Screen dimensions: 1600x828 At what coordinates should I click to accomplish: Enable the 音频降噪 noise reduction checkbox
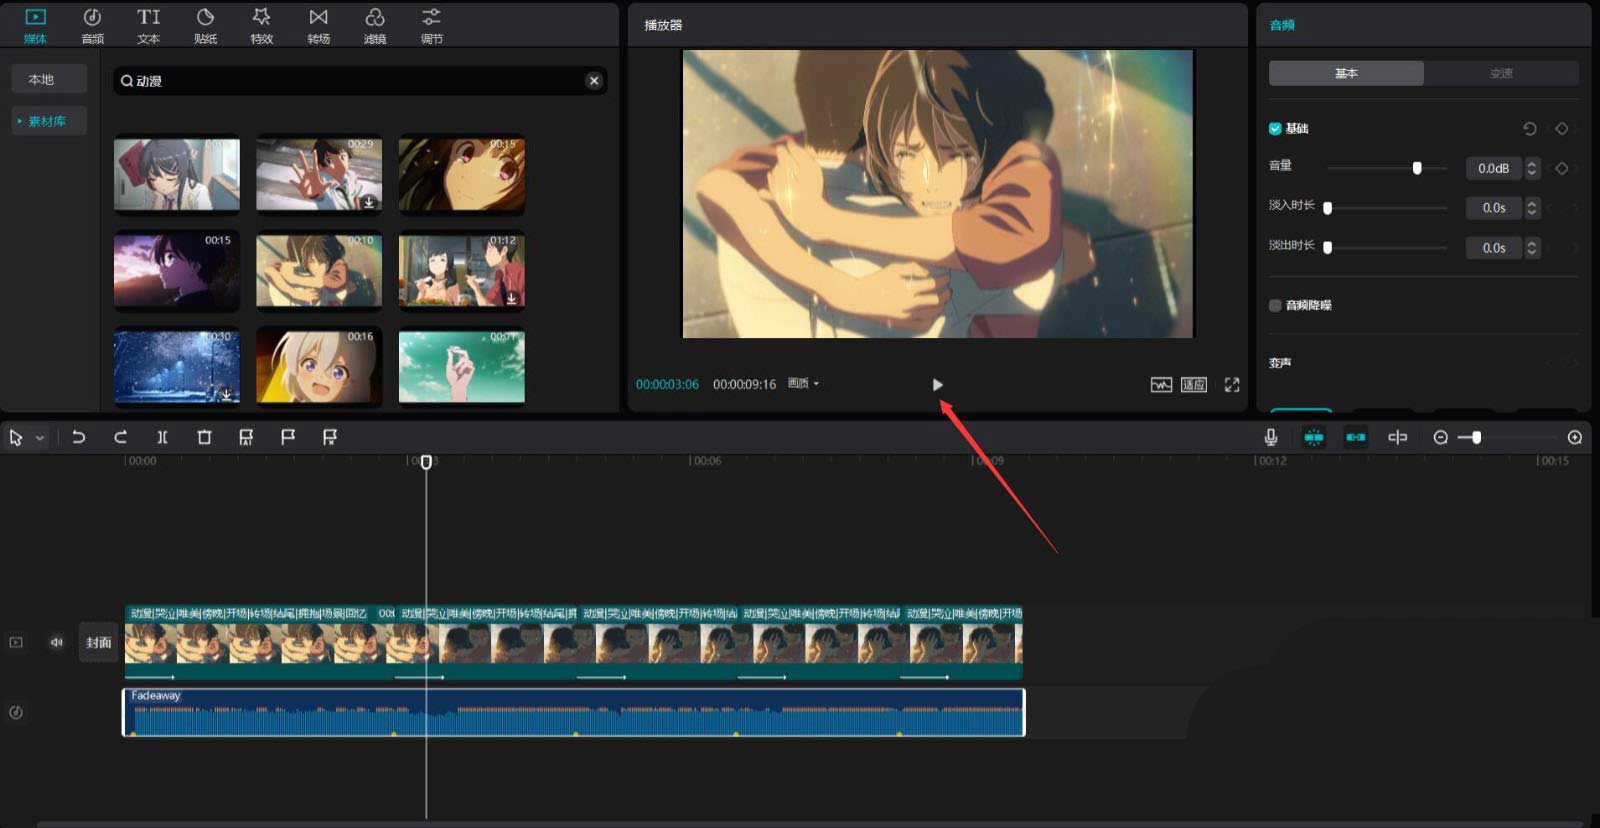(1275, 305)
